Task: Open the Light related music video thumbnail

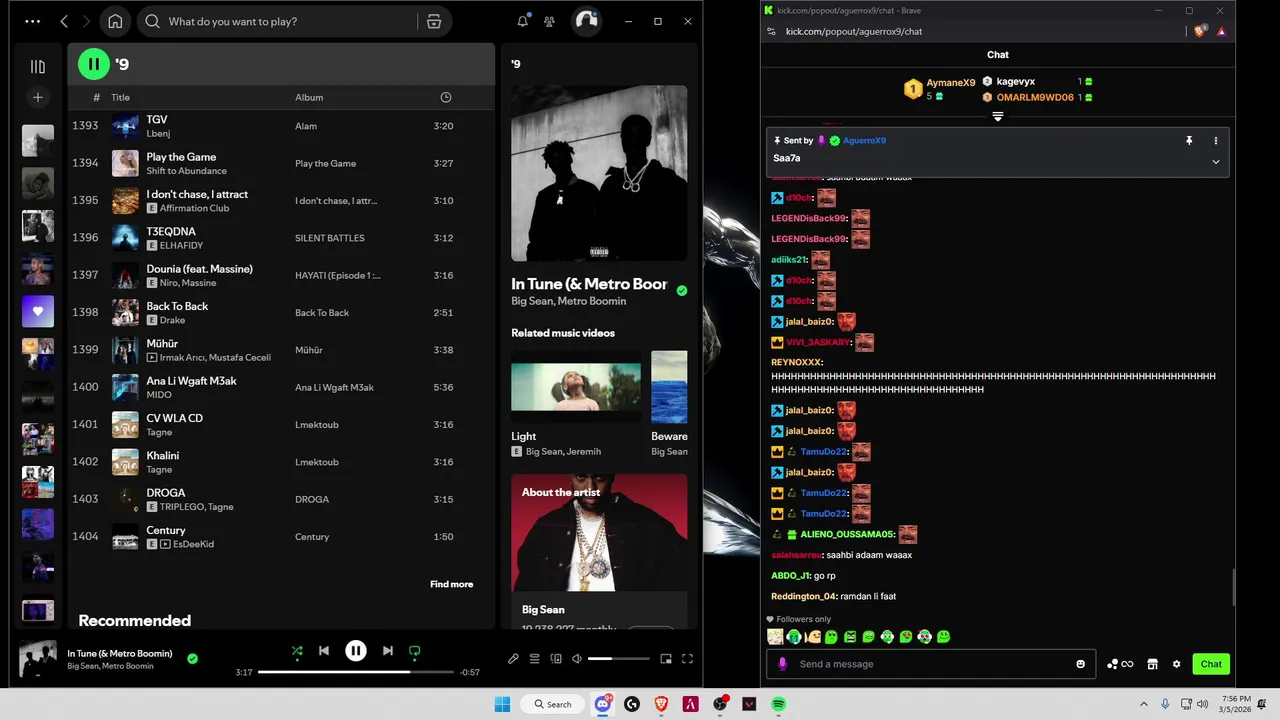Action: tap(576, 387)
